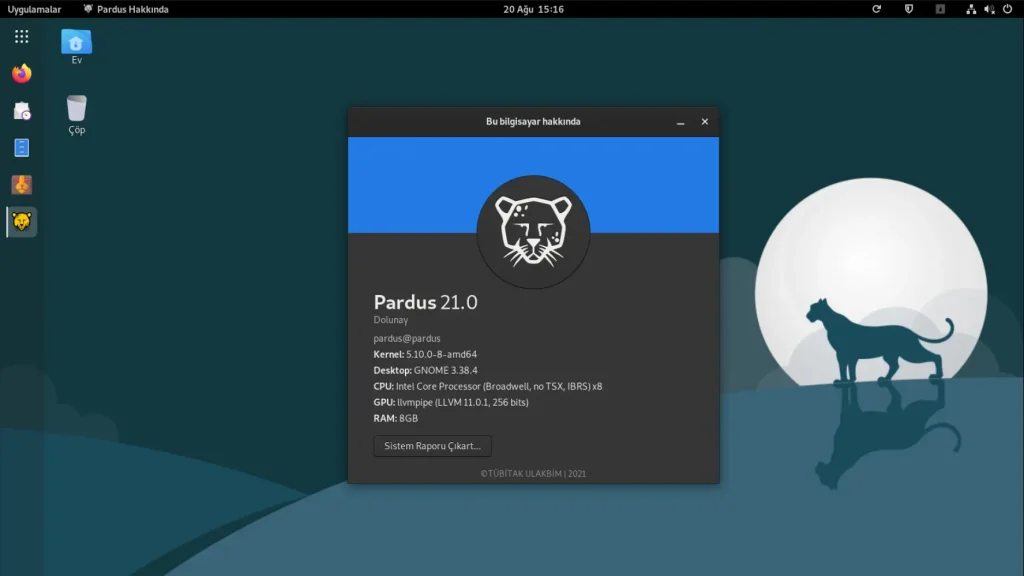Open the shield security indicator in the tray
Screen dimensions: 1024x576
point(908,9)
